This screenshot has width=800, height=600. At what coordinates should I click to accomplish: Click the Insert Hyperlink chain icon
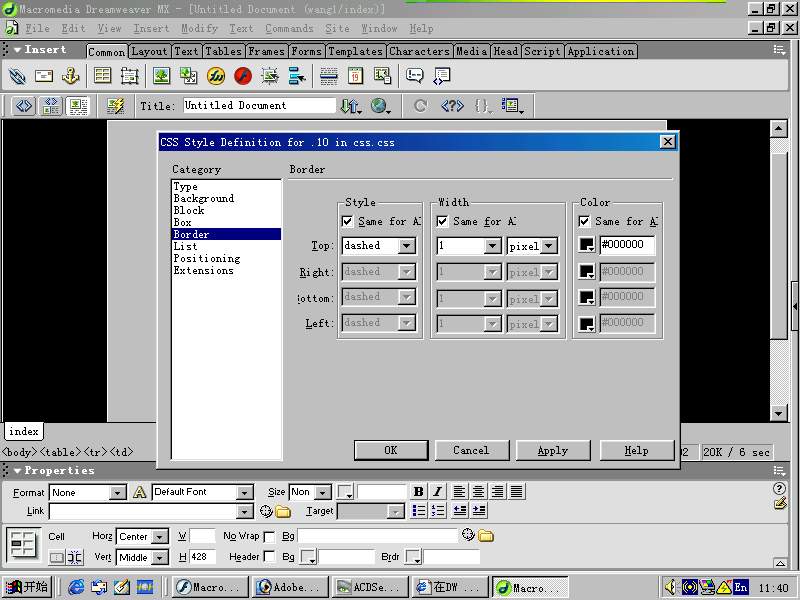pos(17,76)
